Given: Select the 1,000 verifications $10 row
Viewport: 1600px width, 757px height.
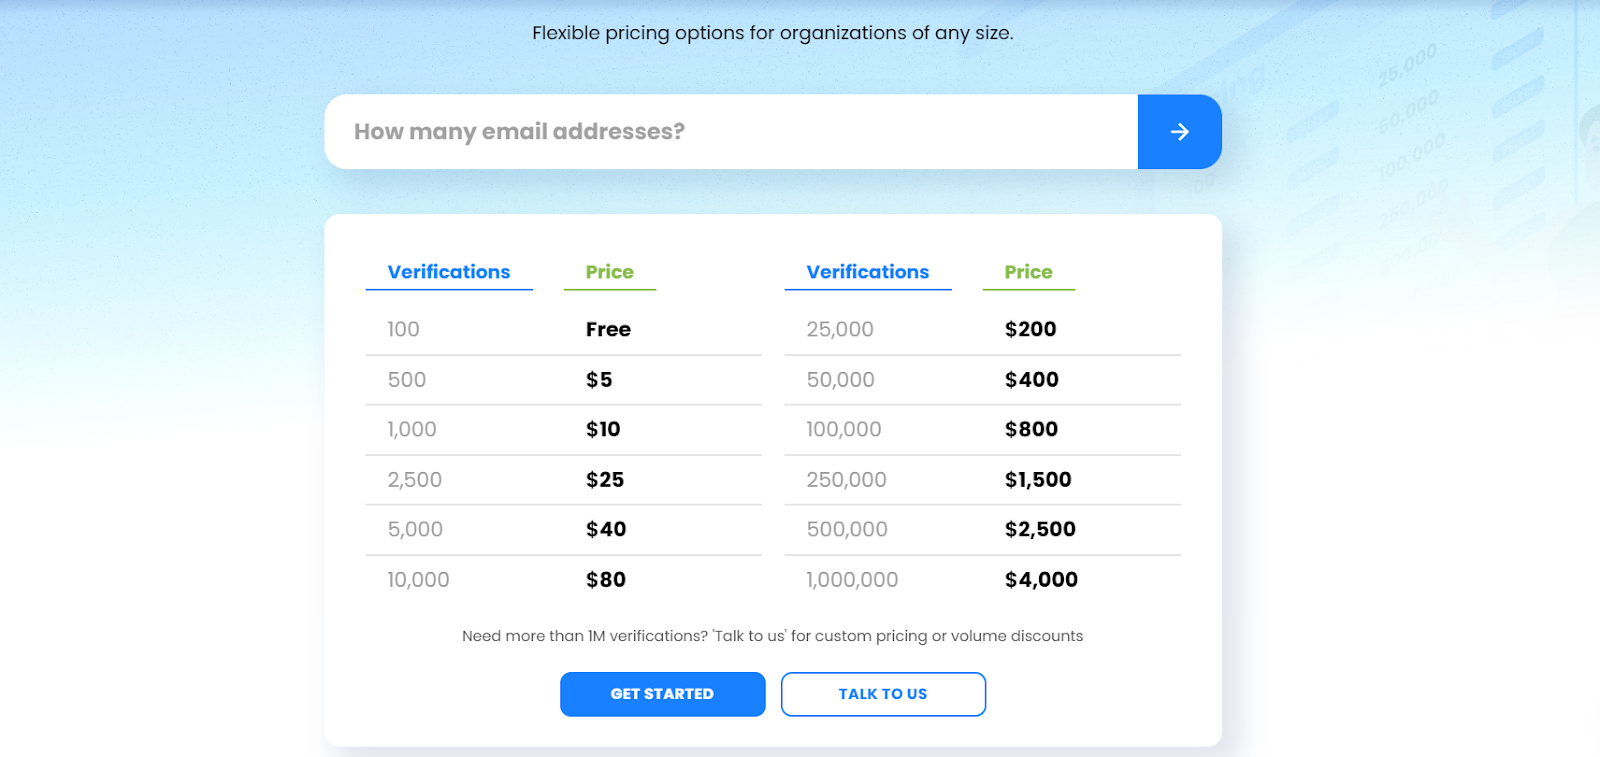Looking at the screenshot, I should point(563,429).
